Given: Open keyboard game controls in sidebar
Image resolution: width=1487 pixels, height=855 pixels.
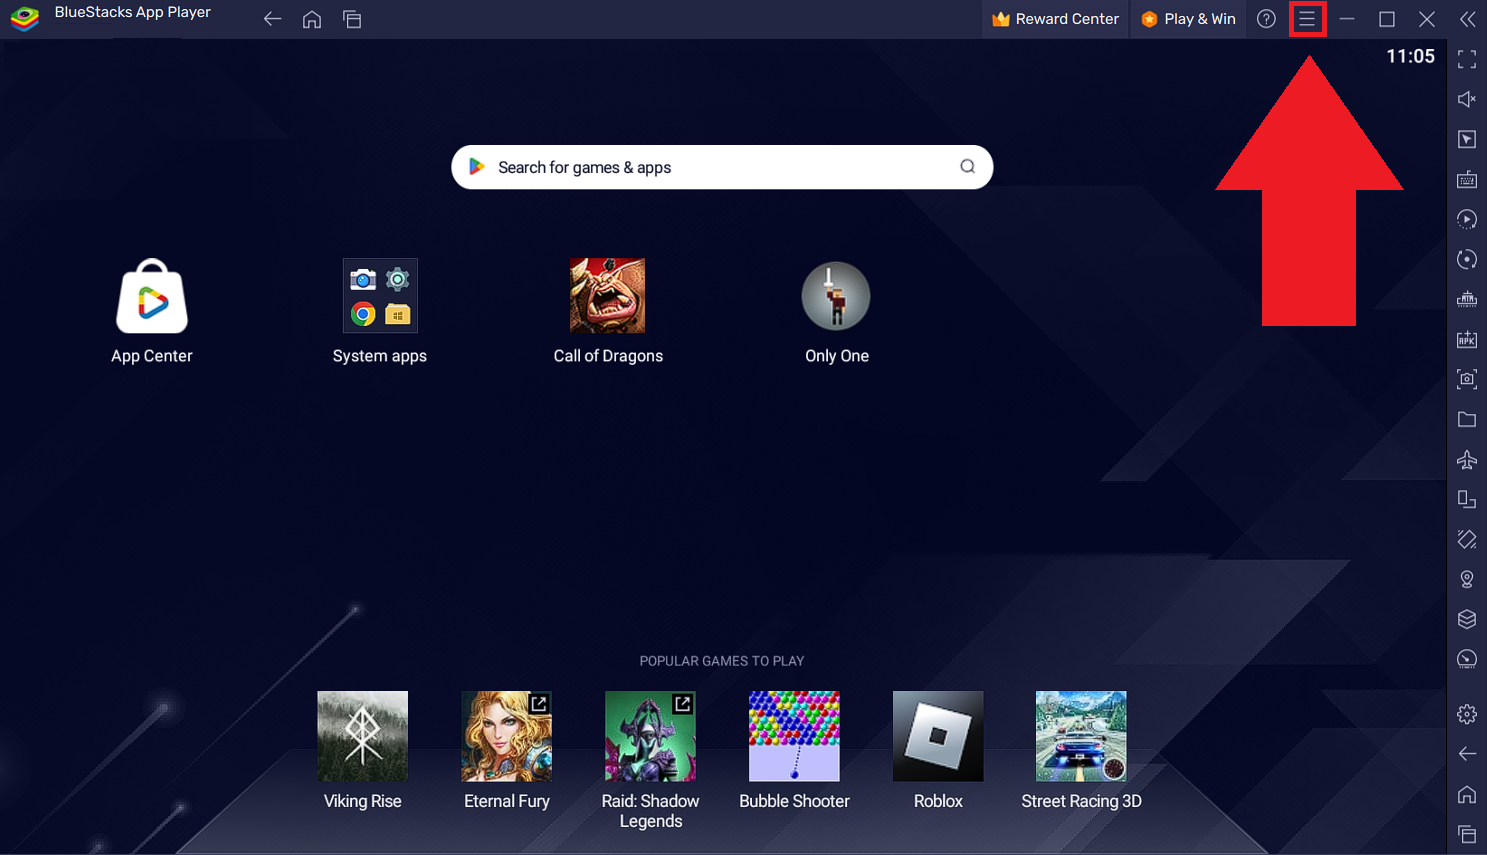Looking at the screenshot, I should tap(1467, 179).
